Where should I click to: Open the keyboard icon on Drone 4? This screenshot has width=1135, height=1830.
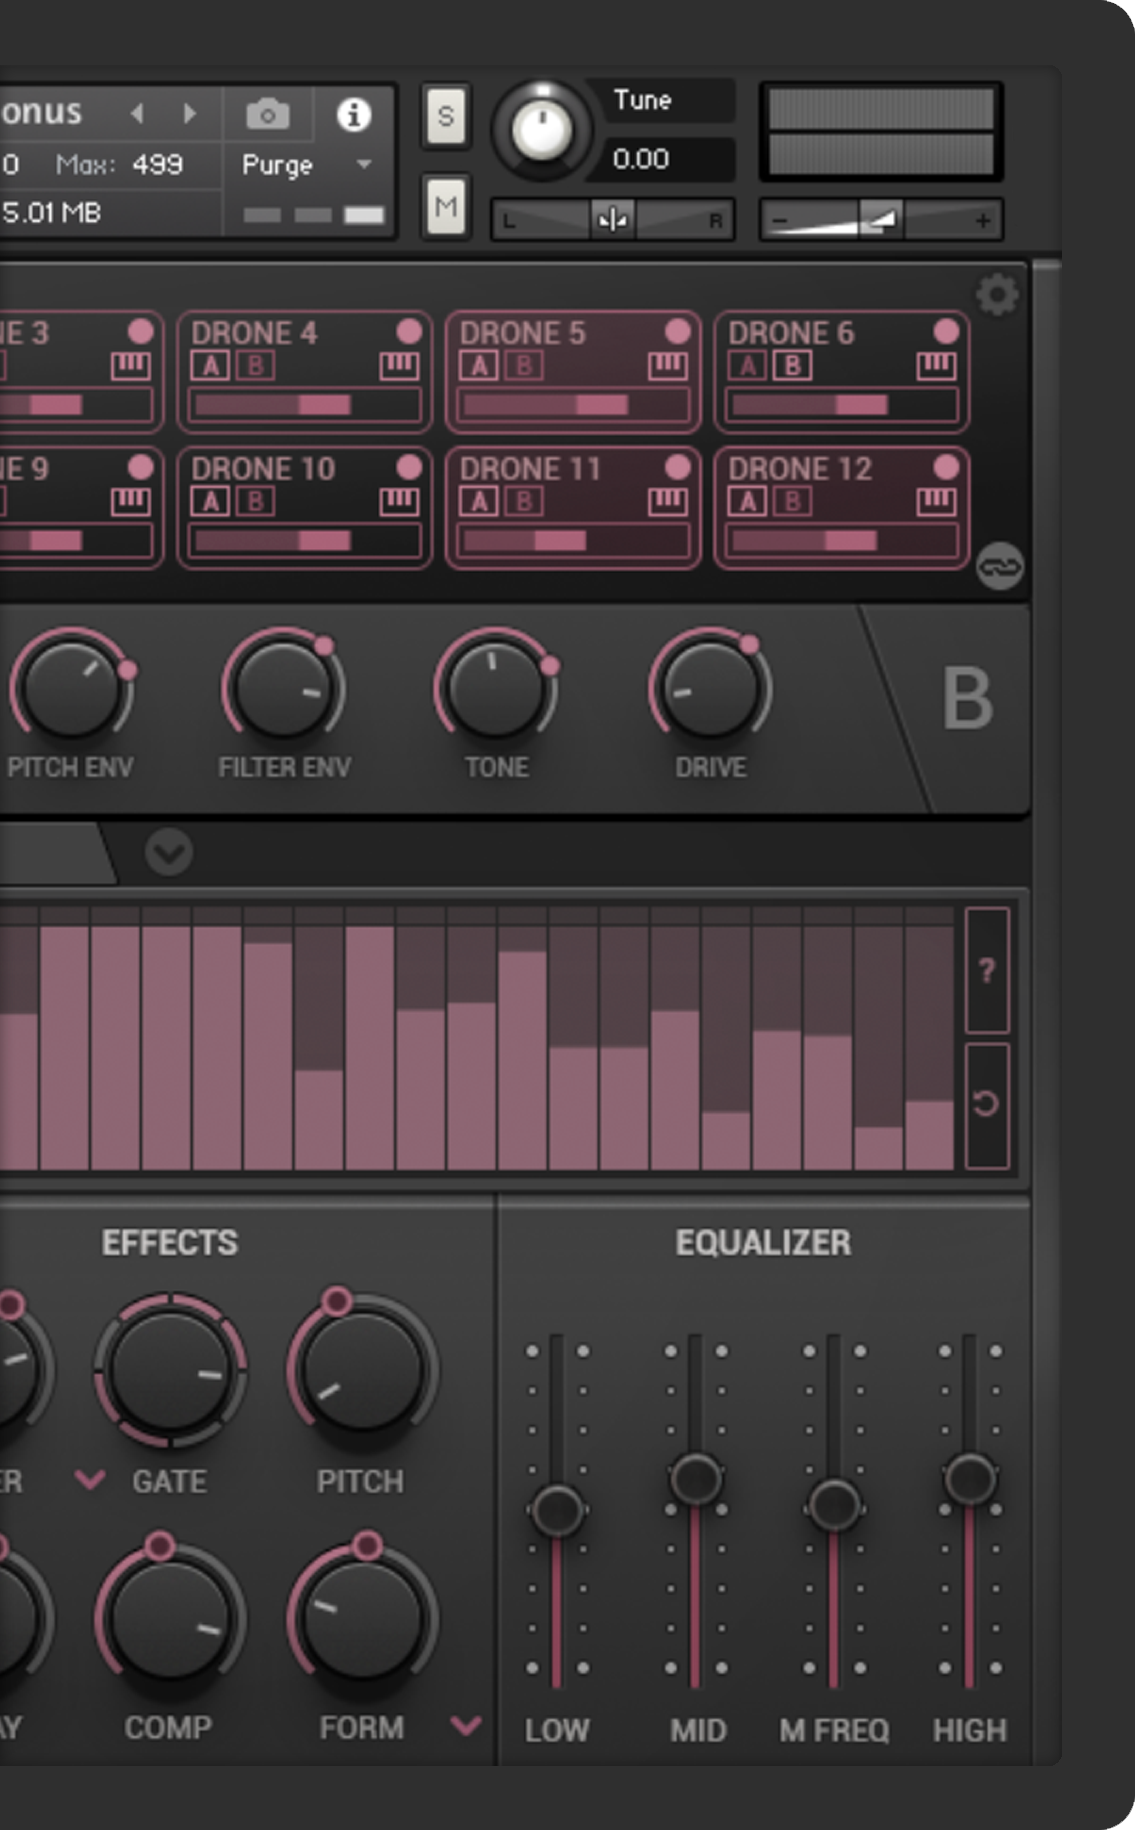coord(399,366)
